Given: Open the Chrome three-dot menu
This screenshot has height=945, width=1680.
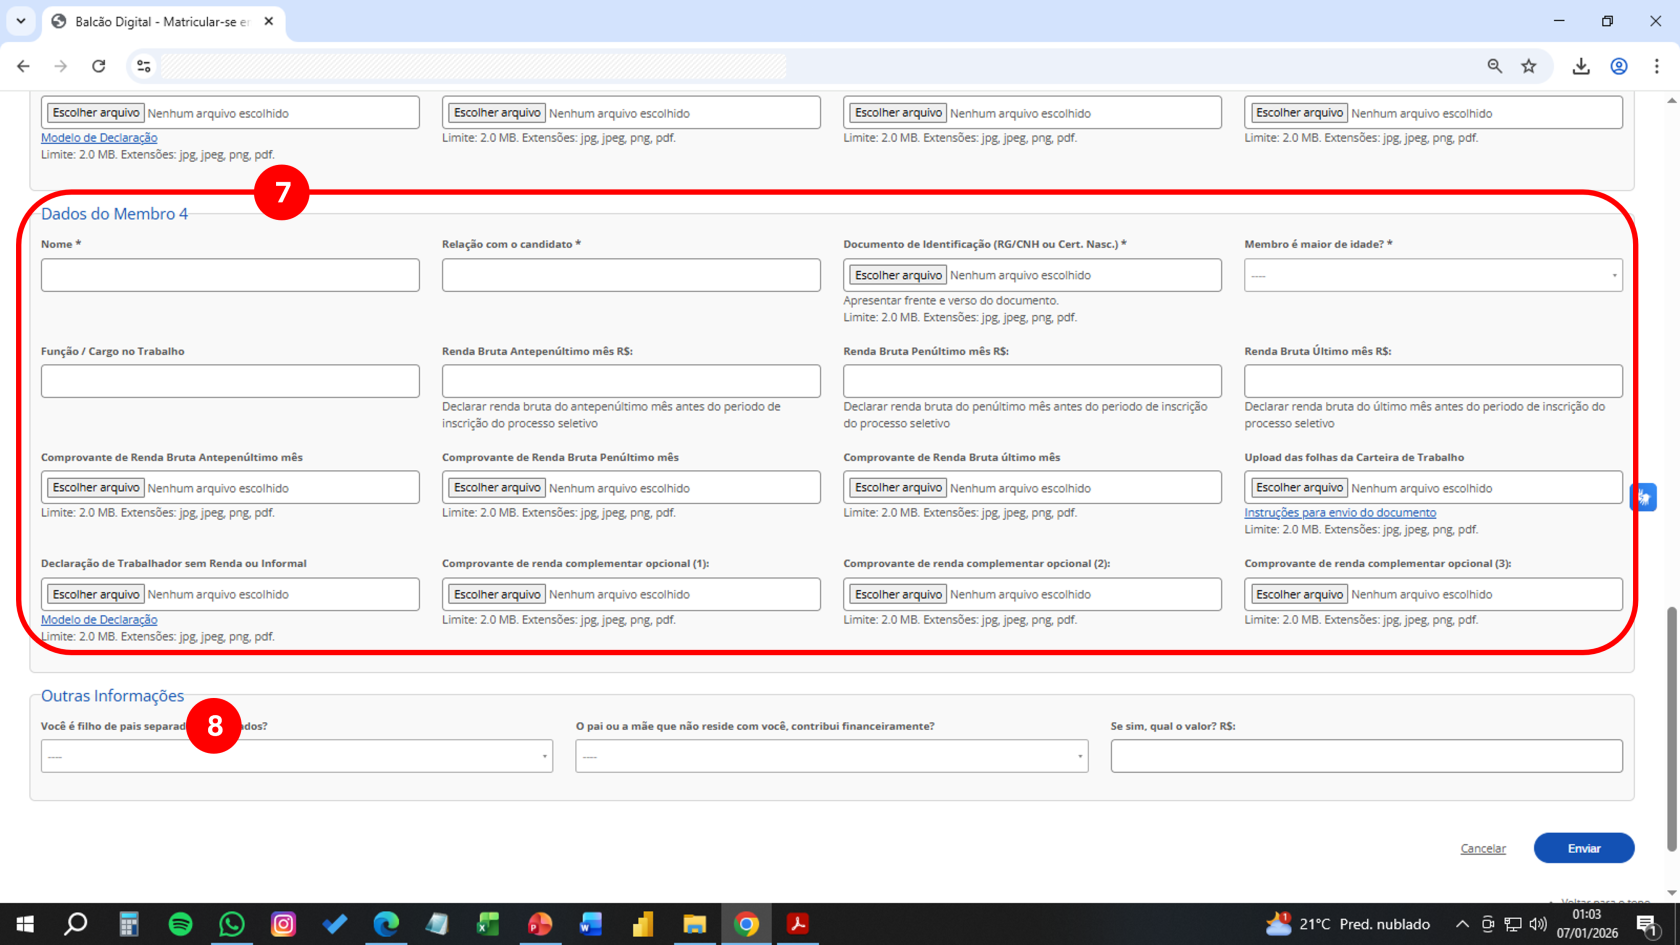Looking at the screenshot, I should (1656, 66).
